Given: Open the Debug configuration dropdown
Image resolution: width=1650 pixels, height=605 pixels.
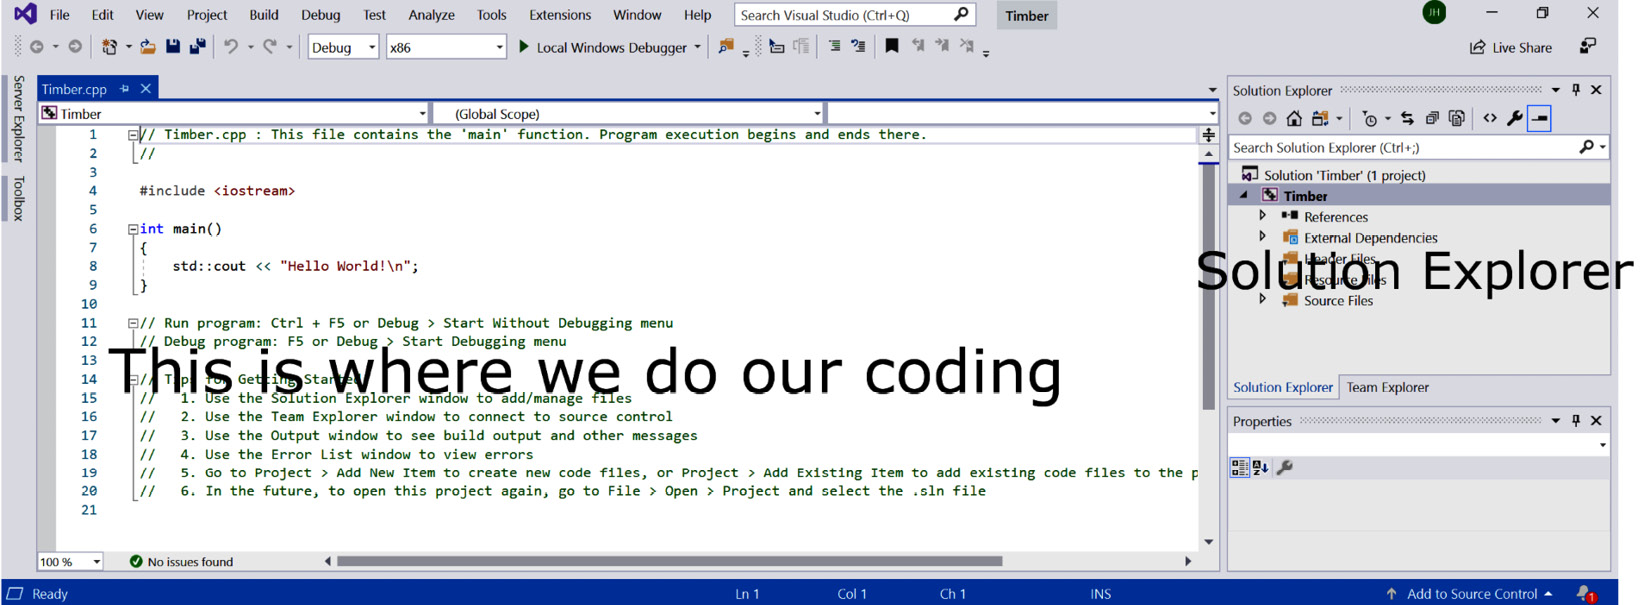Looking at the screenshot, I should pos(343,47).
